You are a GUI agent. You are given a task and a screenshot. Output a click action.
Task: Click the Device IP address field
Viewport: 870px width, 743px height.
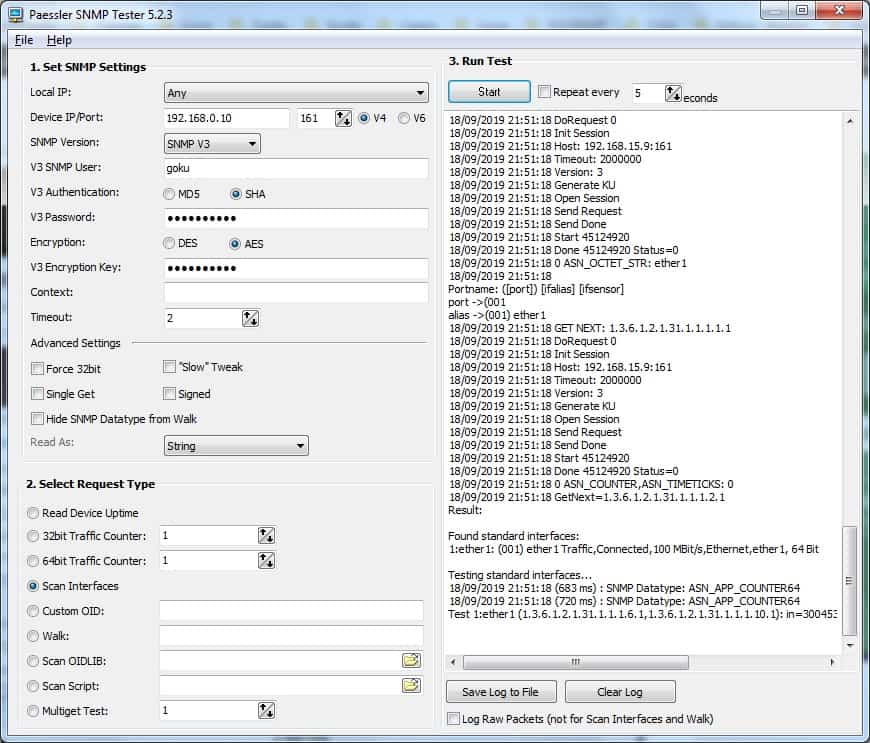tap(226, 118)
